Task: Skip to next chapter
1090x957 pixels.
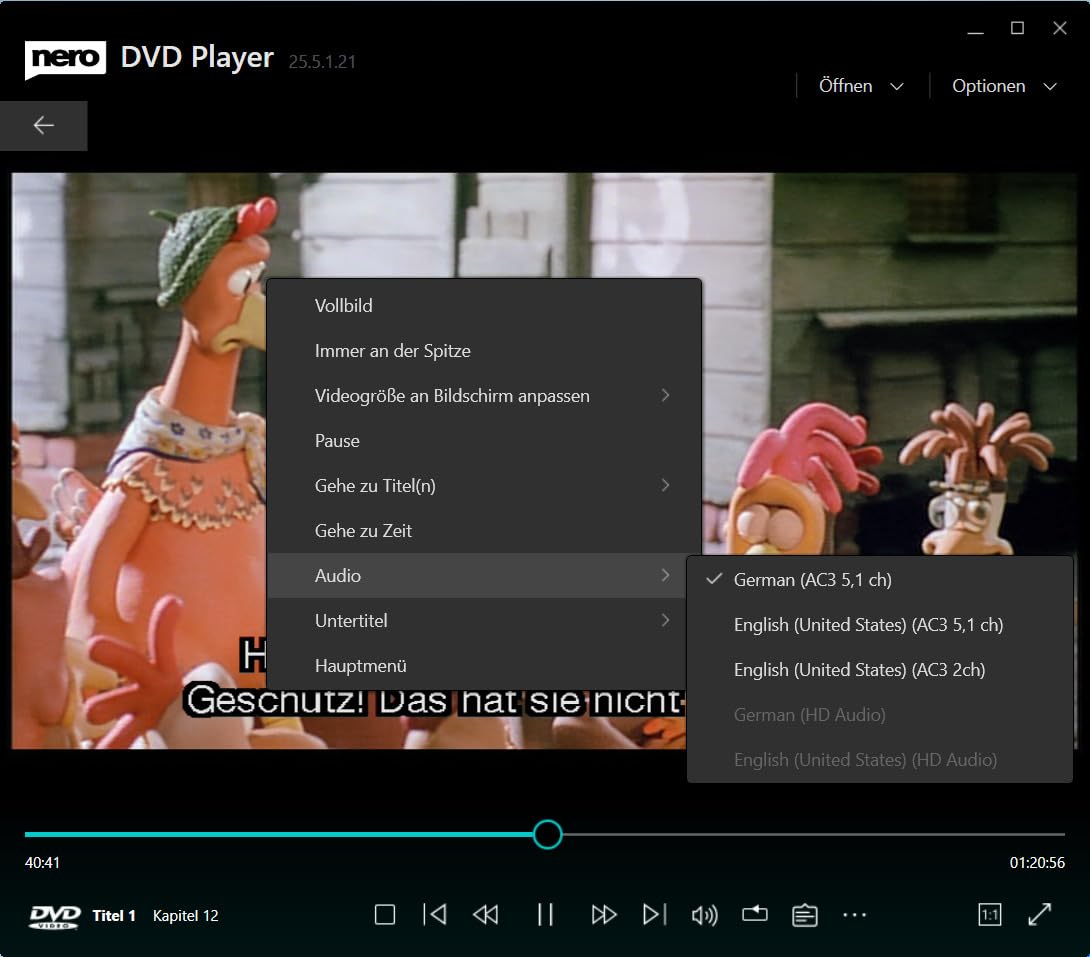Action: tap(654, 915)
